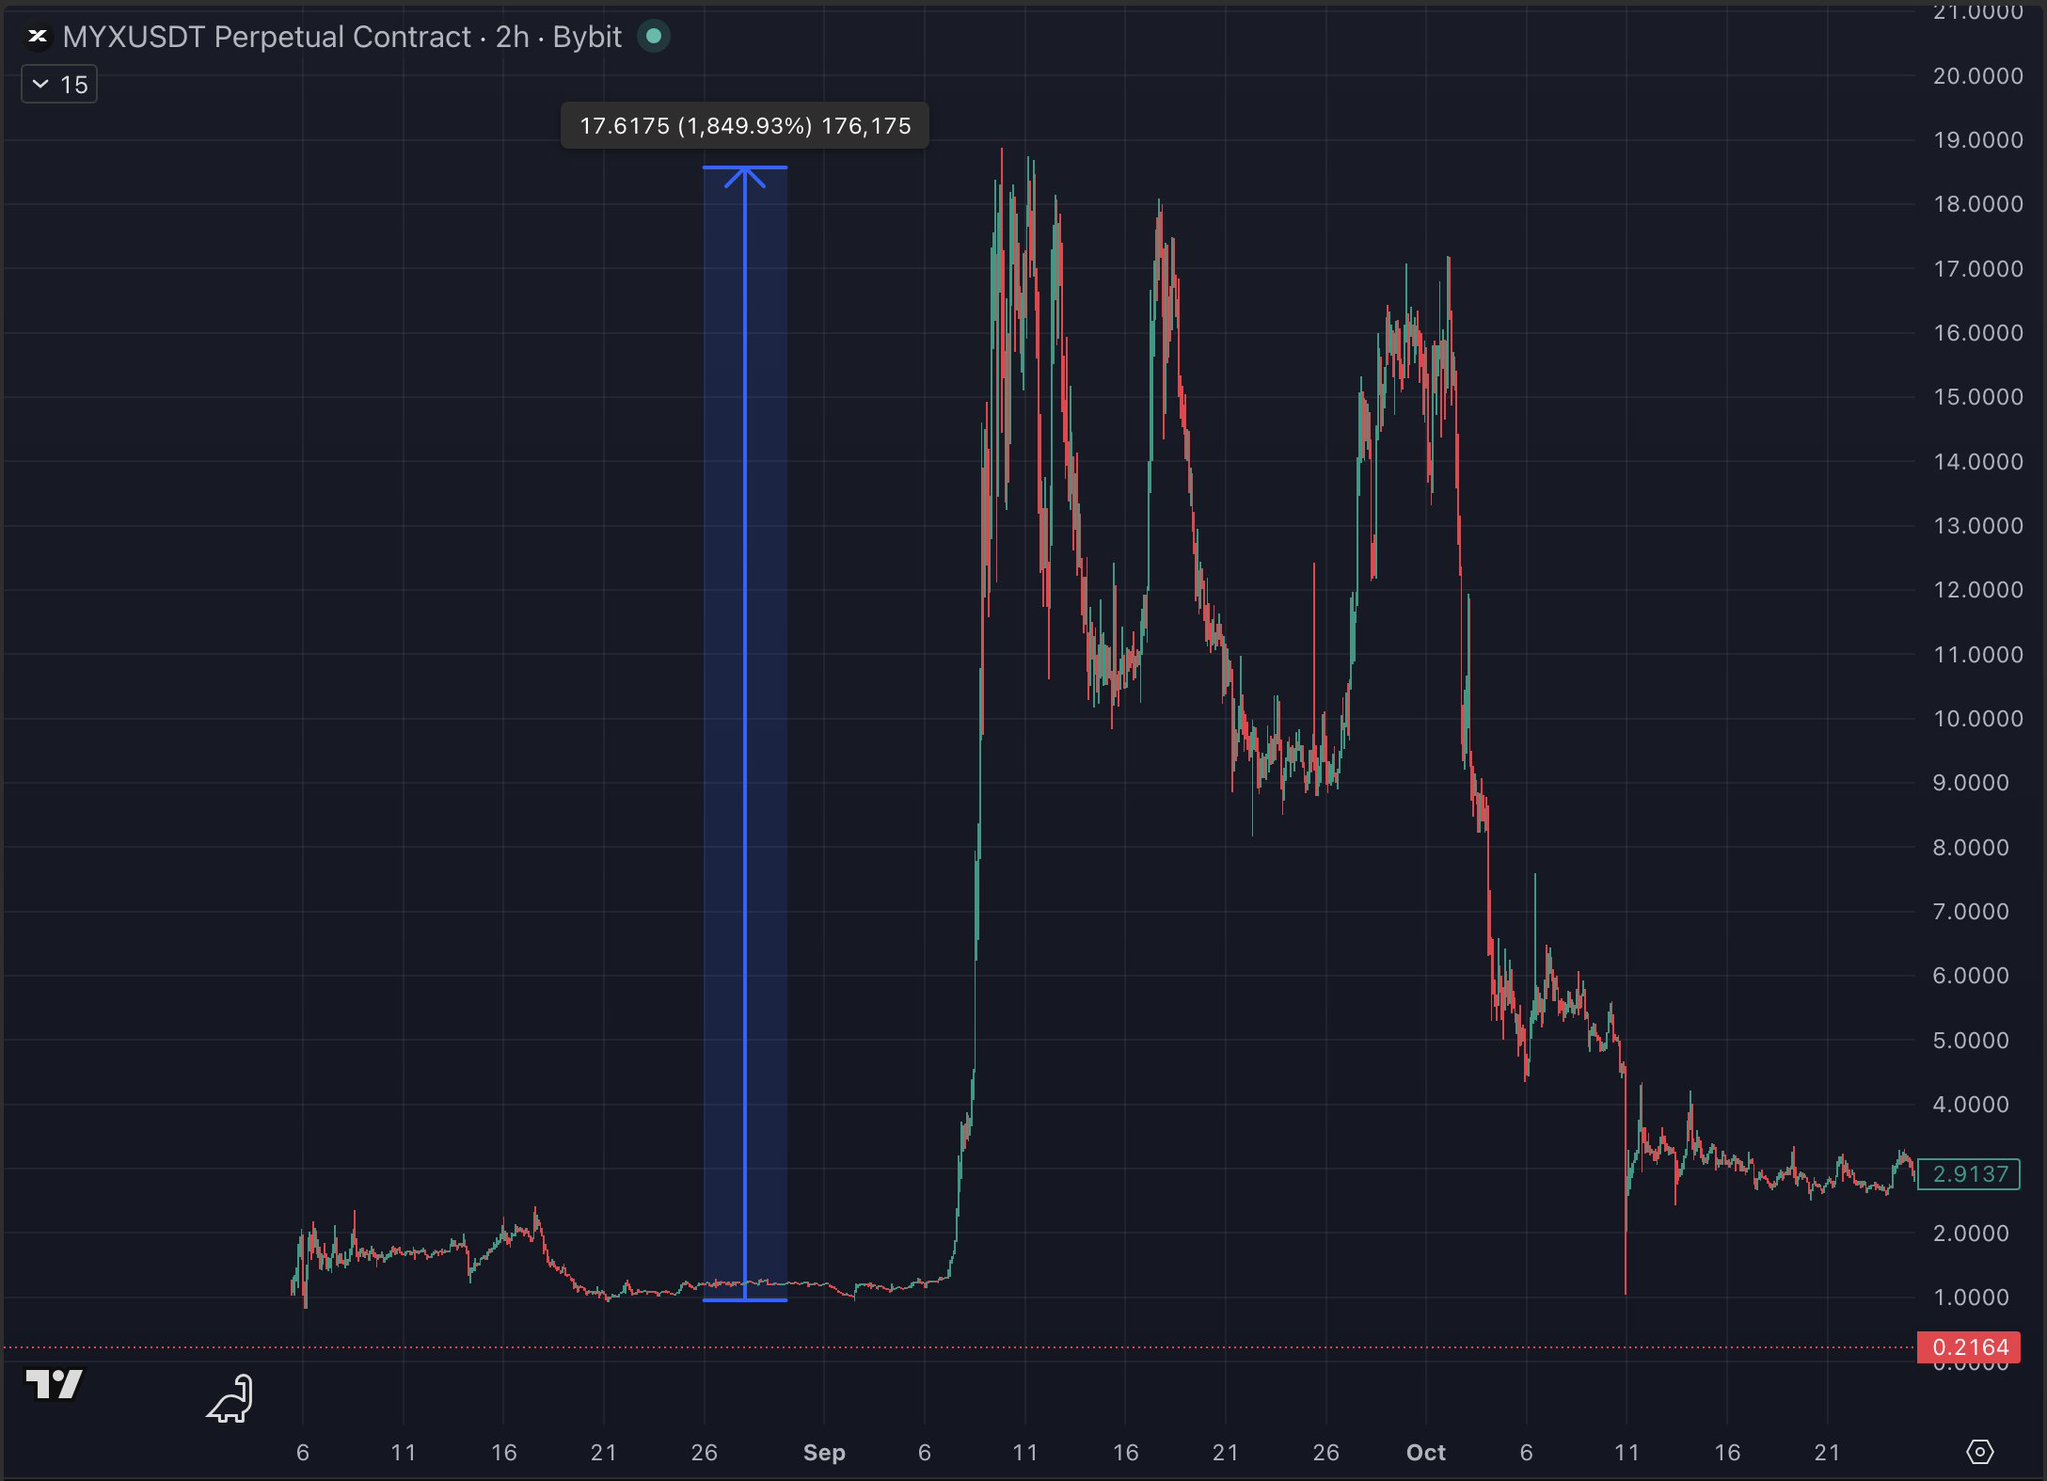Click the MYXUSDT Perpetual Contract title
Screen dimensions: 2047x1481
[266, 37]
